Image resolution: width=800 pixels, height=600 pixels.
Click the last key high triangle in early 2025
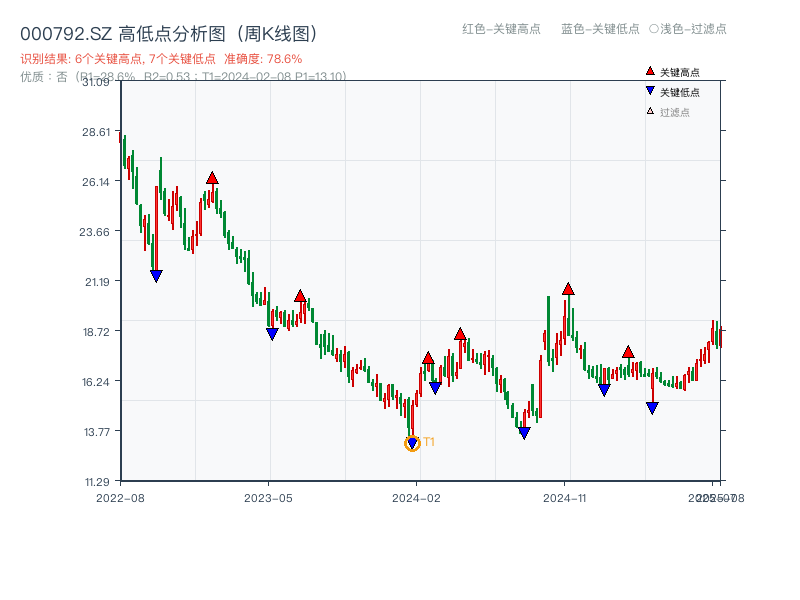[x=628, y=352]
